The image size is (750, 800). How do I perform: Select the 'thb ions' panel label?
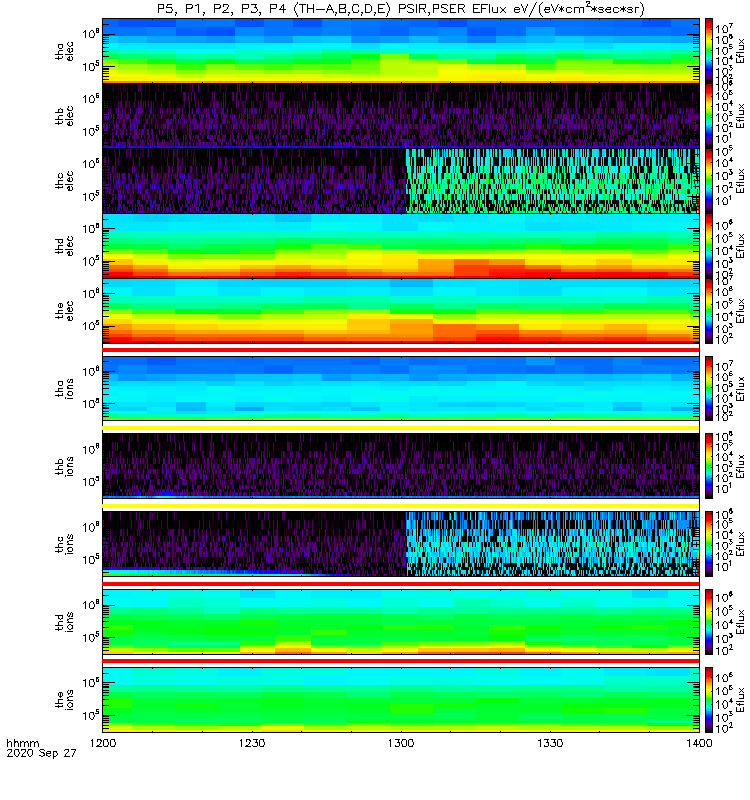point(64,466)
